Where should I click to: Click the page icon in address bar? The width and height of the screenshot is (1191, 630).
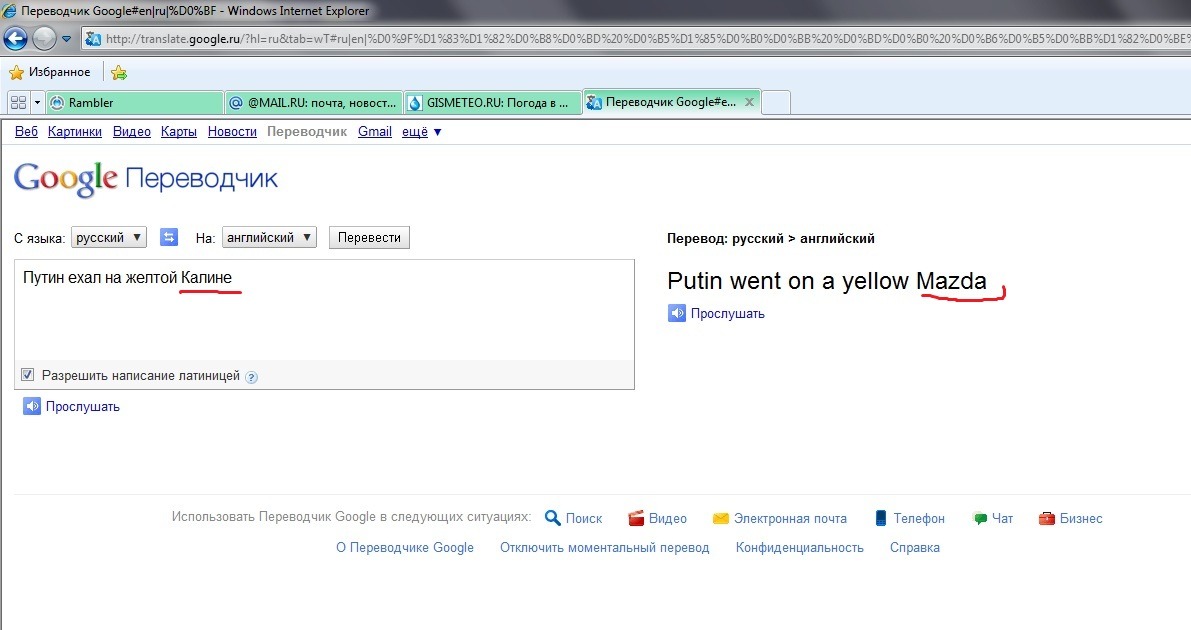(x=93, y=39)
